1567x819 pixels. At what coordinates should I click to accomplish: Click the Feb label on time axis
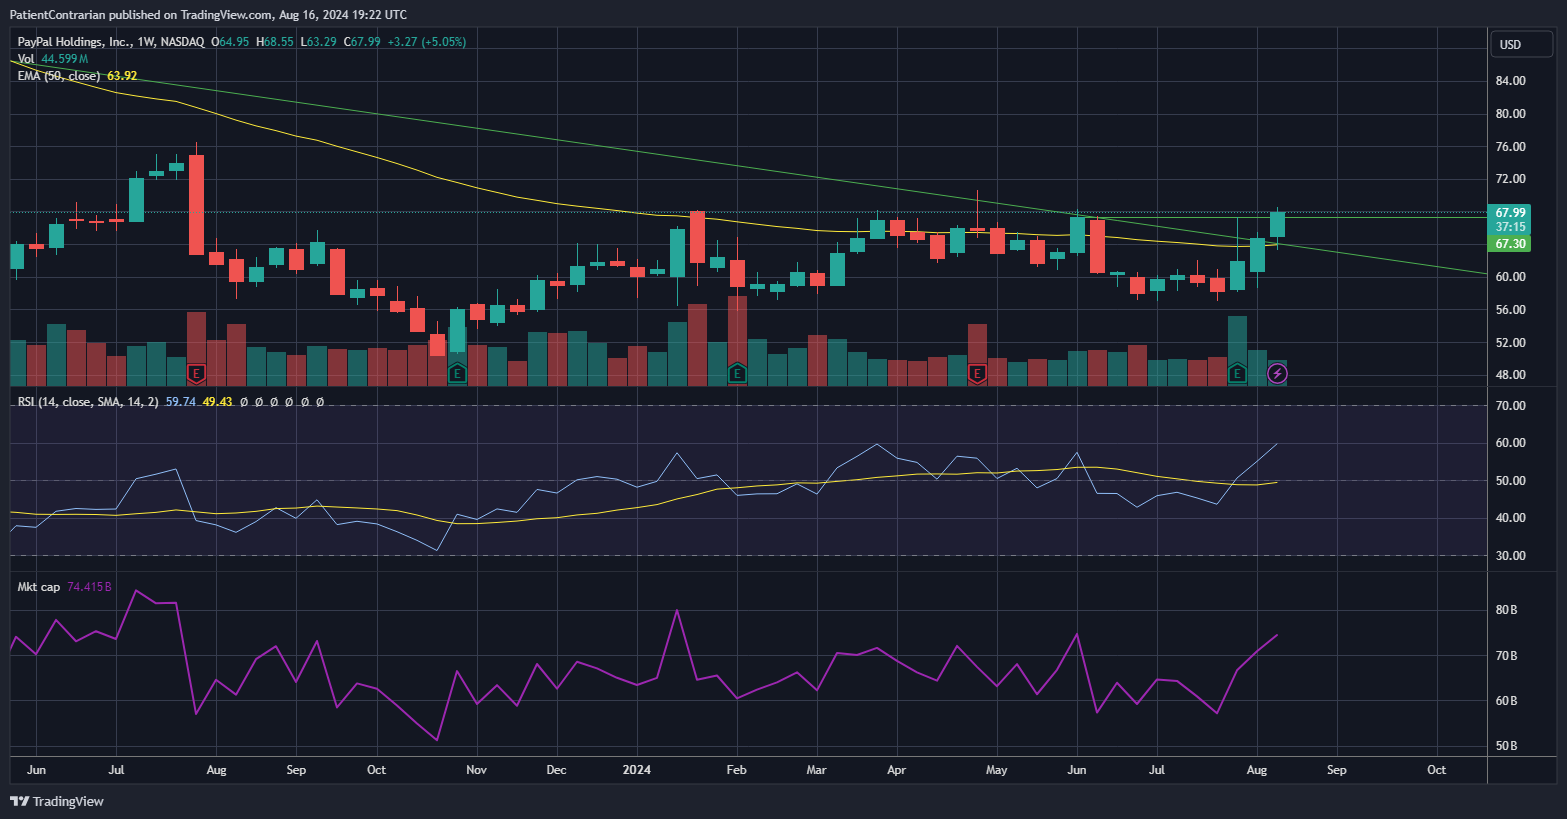[736, 770]
